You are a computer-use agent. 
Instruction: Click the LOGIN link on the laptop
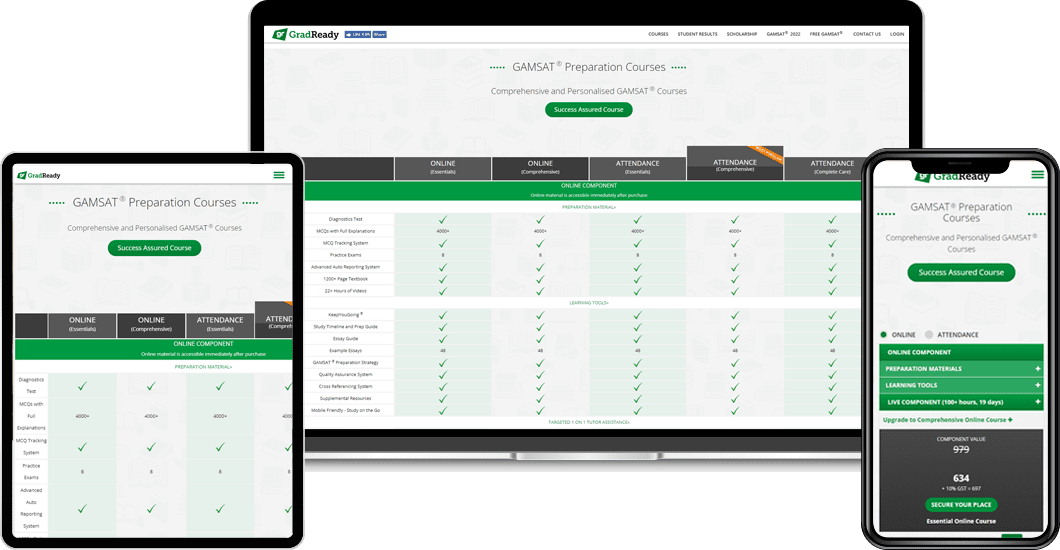(x=896, y=34)
